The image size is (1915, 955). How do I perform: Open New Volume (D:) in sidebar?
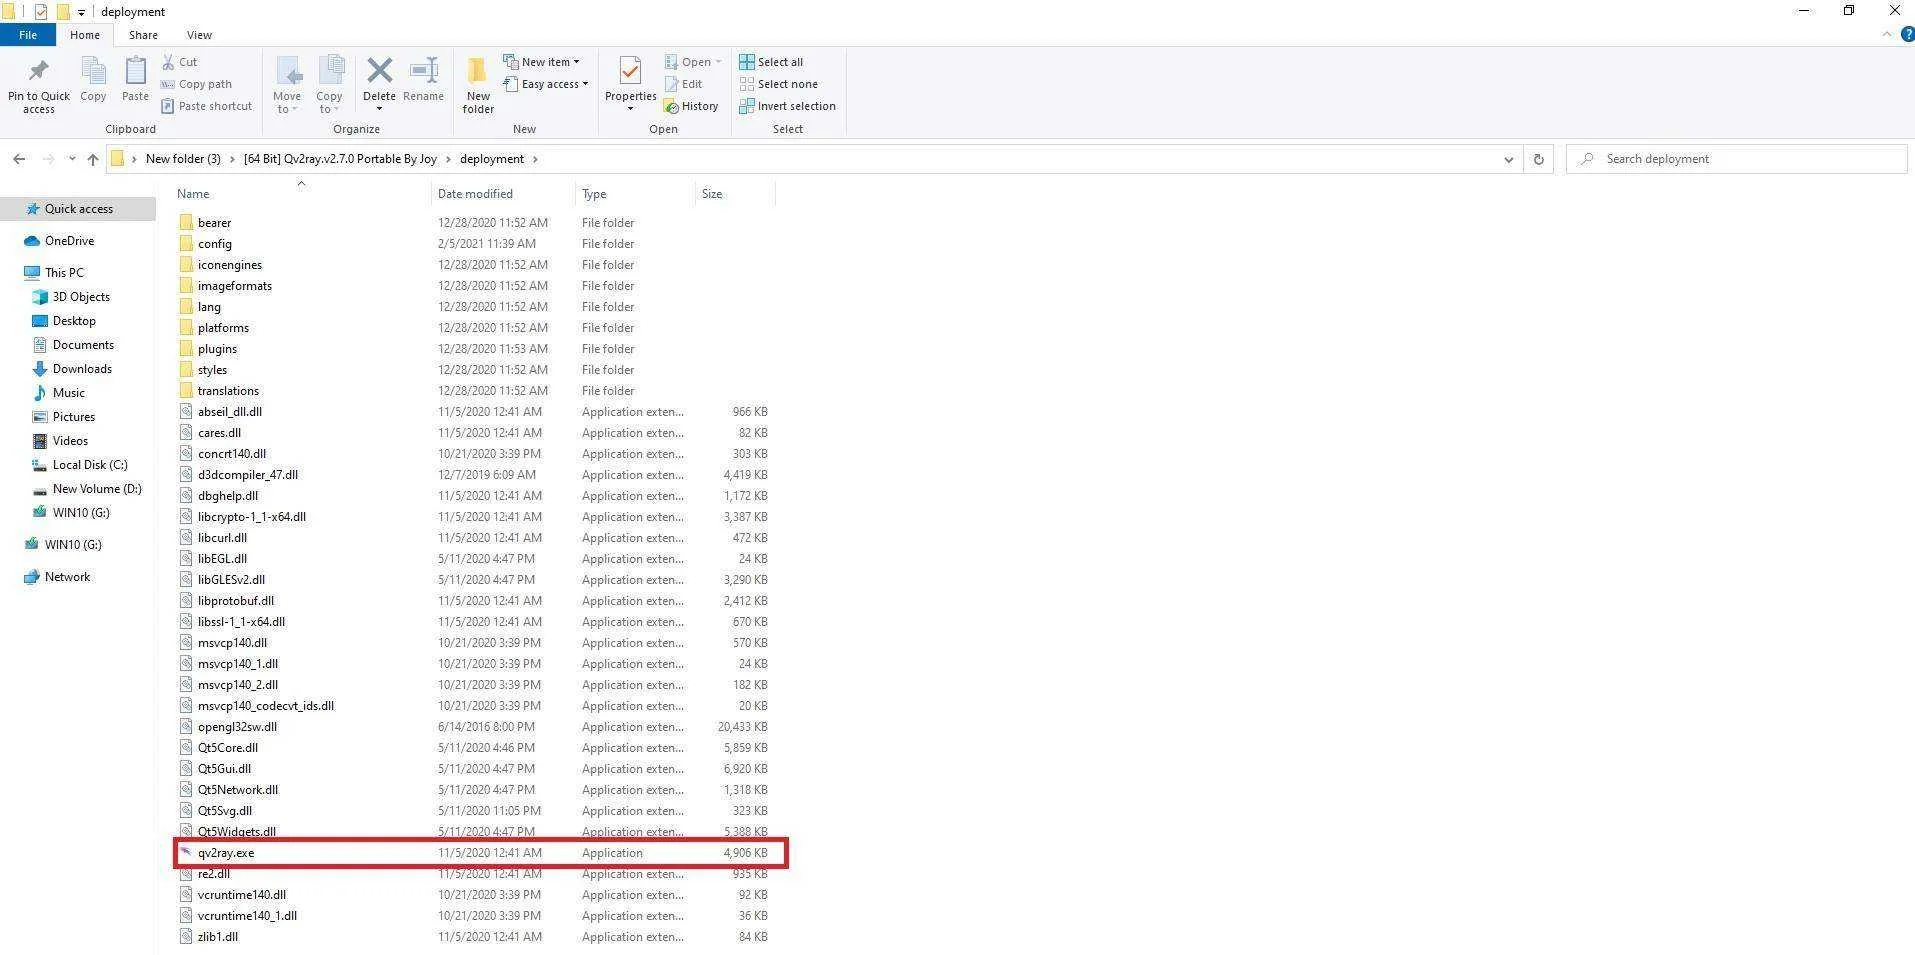coord(96,489)
